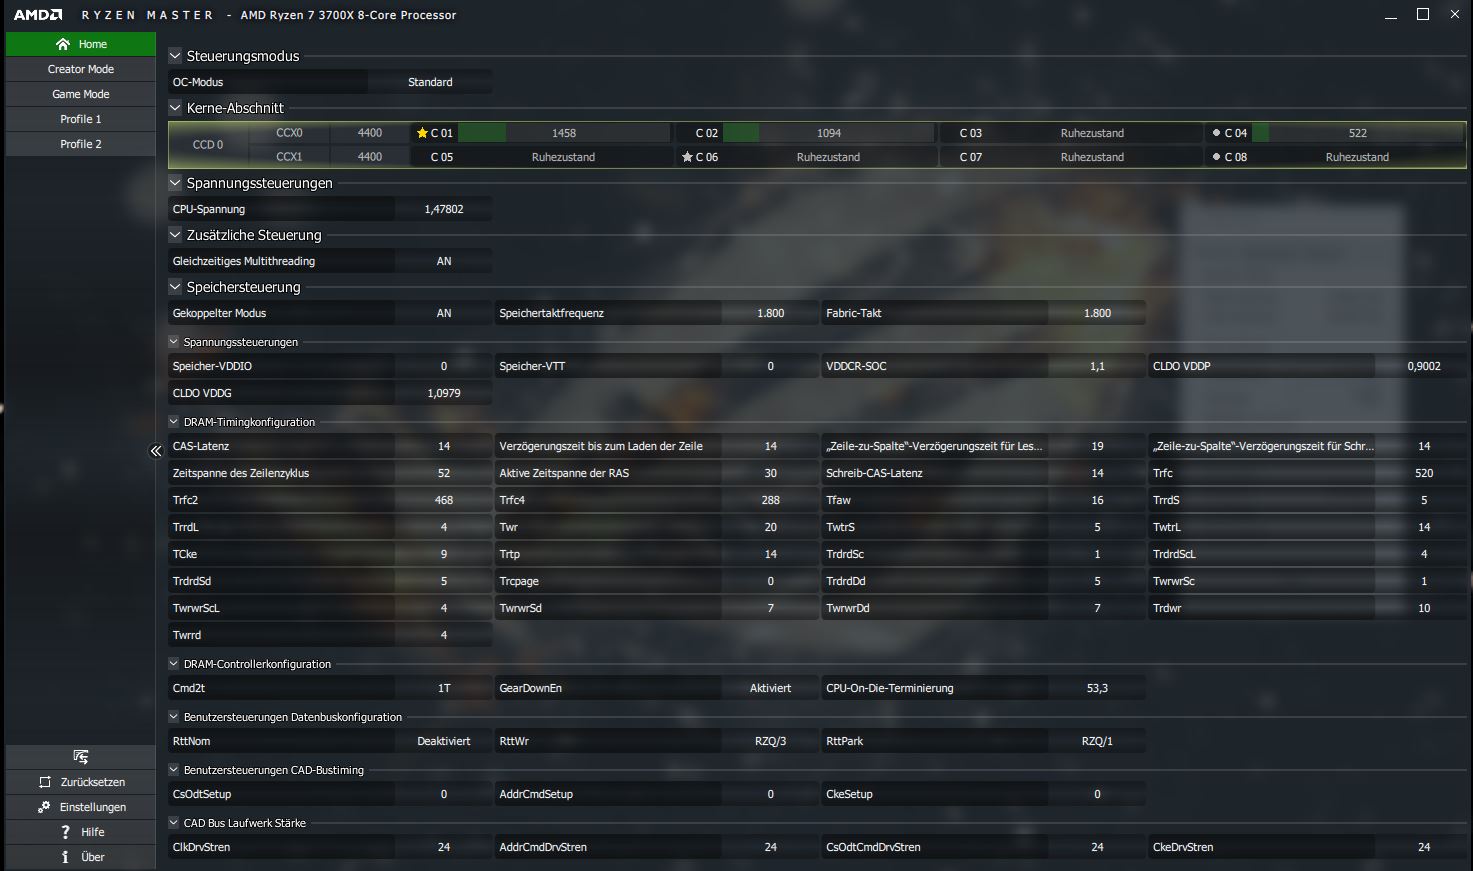1473x871 pixels.
Task: Click the VDDCR-SOC value 1,1
Action: (x=1097, y=366)
